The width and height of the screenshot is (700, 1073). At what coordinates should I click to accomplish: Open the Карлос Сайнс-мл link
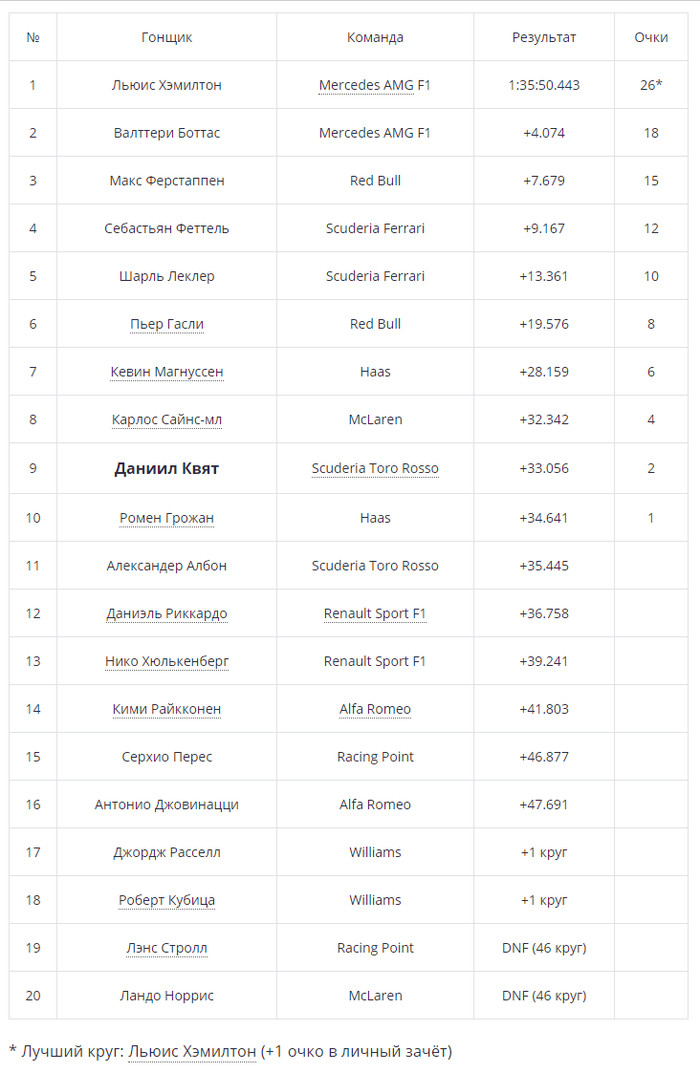[167, 420]
